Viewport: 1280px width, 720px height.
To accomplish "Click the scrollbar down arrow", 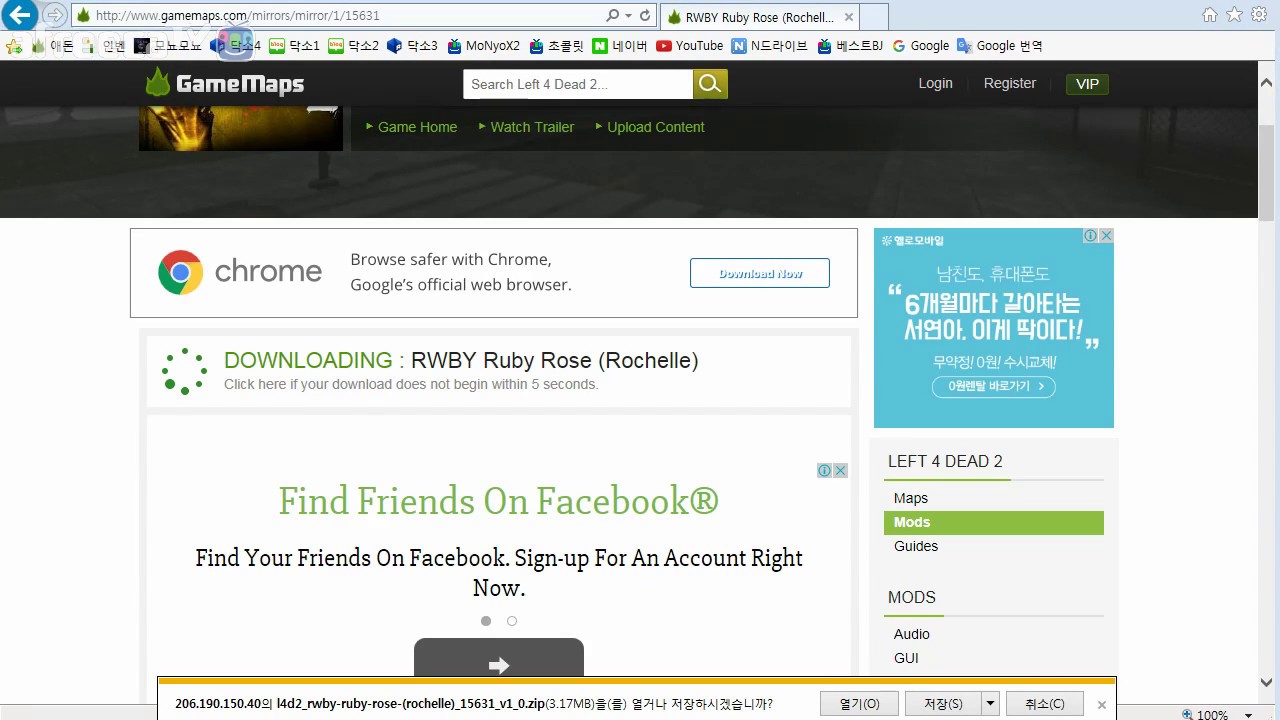I will coord(1268,682).
